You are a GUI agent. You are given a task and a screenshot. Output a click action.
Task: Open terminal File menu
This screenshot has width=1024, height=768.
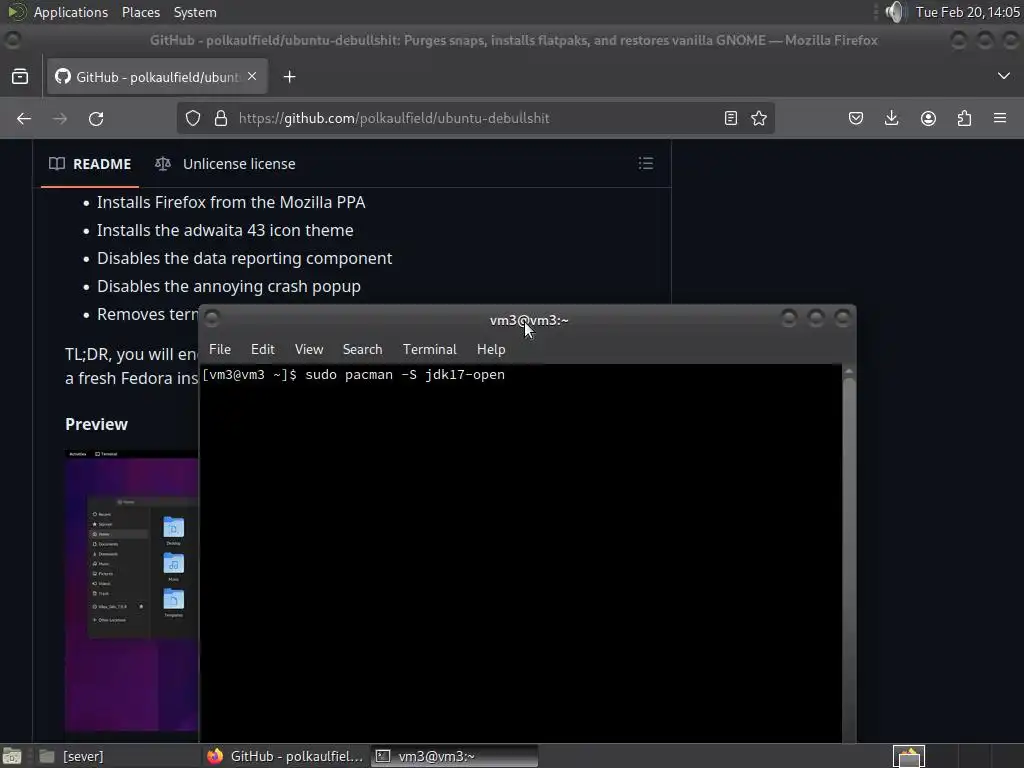click(220, 349)
